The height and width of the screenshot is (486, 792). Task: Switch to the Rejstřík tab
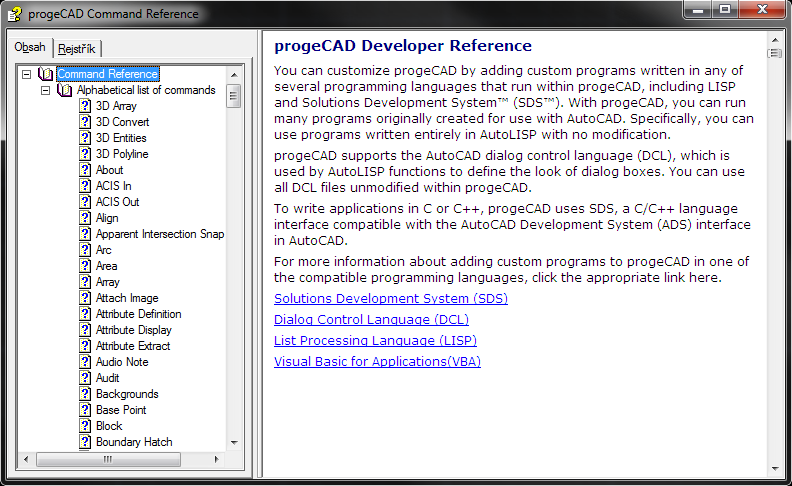[77, 49]
